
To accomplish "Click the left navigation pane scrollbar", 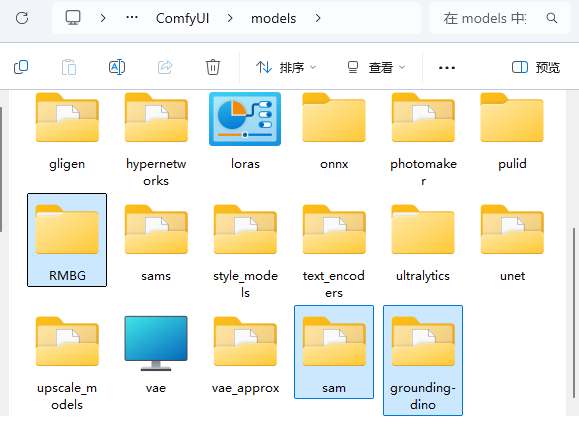I will point(1,170).
